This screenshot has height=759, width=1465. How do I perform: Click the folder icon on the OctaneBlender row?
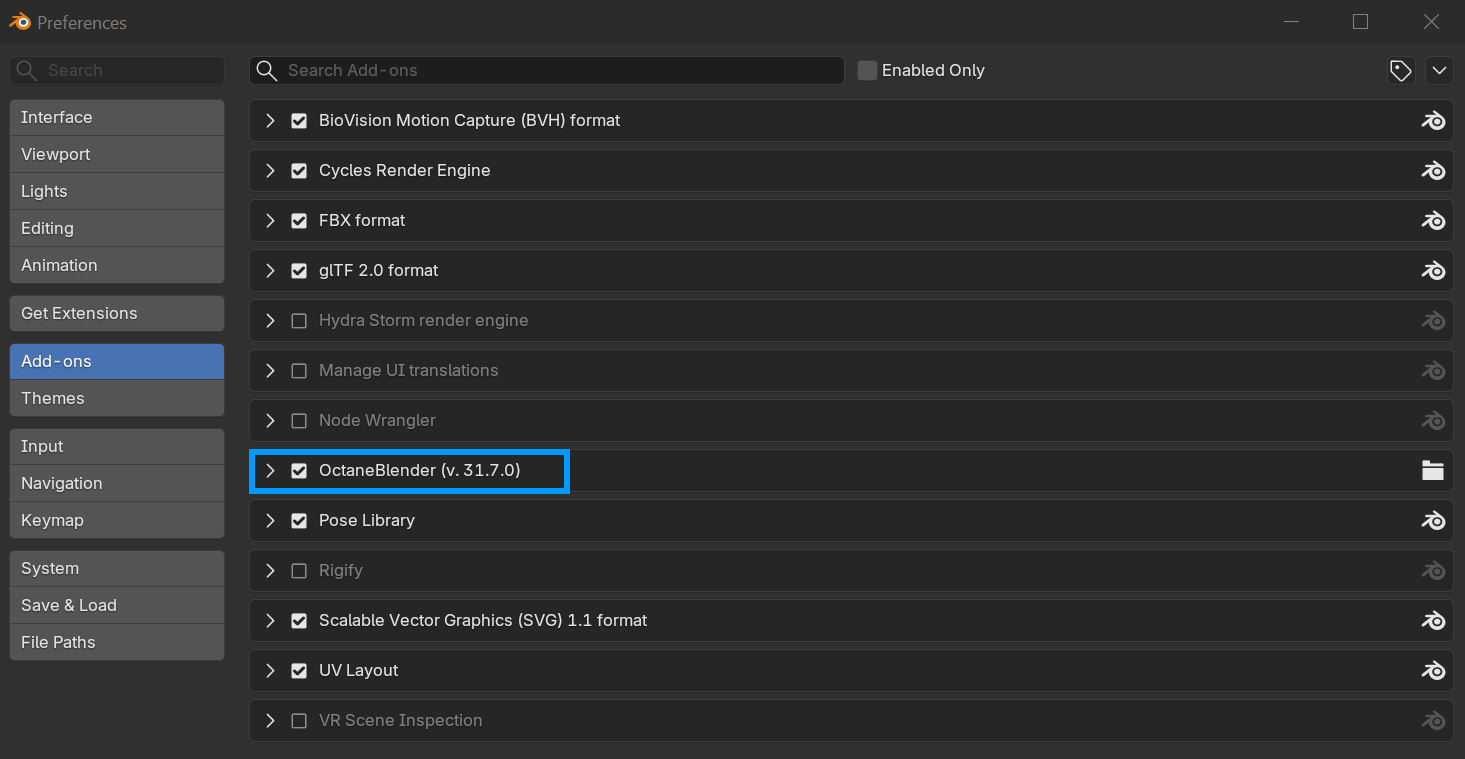pyautogui.click(x=1433, y=470)
